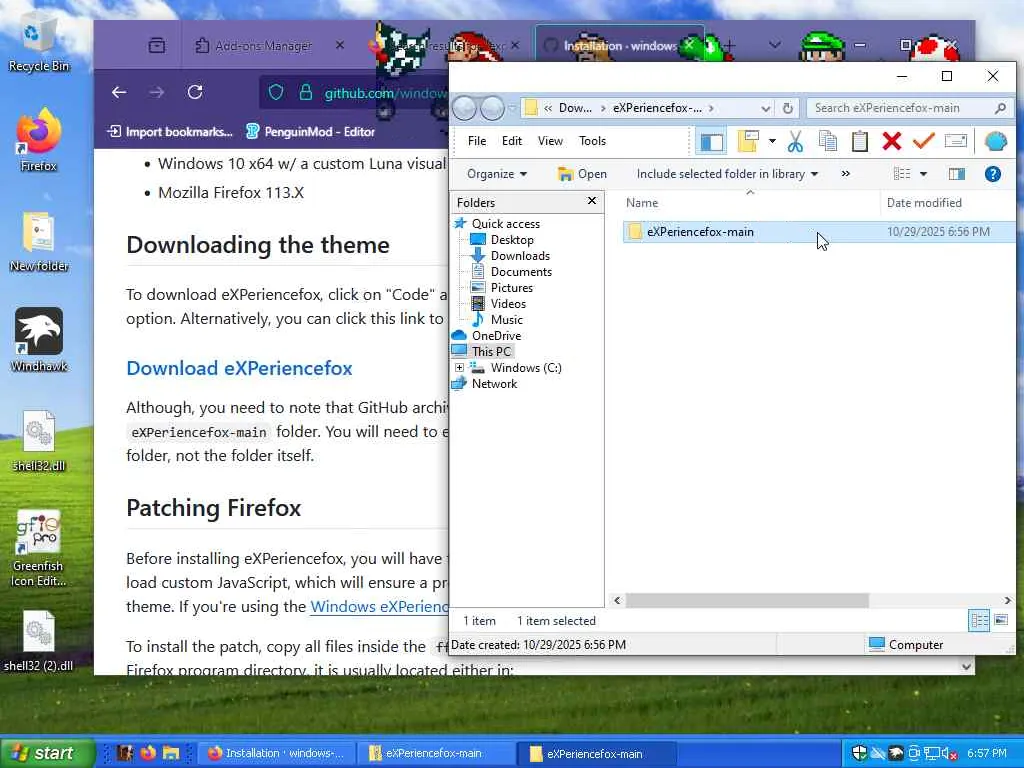Screen dimensions: 1024x768
Task: Launch Firefox from quick launch bar
Action: (148, 753)
